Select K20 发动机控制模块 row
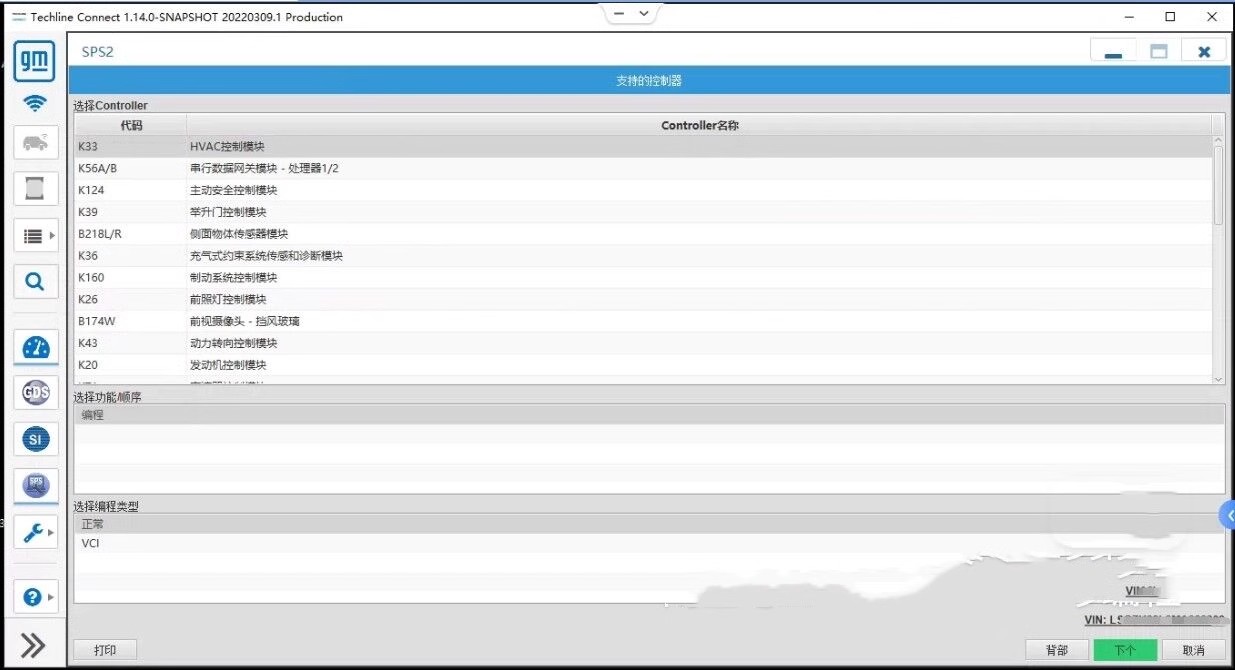1235x670 pixels. pyautogui.click(x=643, y=365)
